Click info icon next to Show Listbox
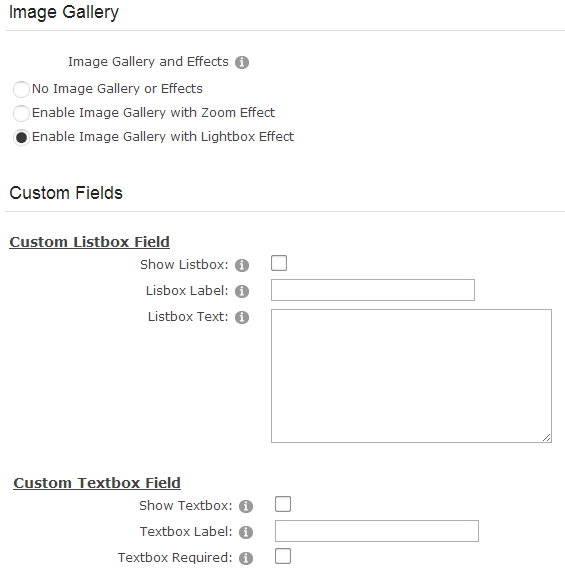 click(242, 265)
